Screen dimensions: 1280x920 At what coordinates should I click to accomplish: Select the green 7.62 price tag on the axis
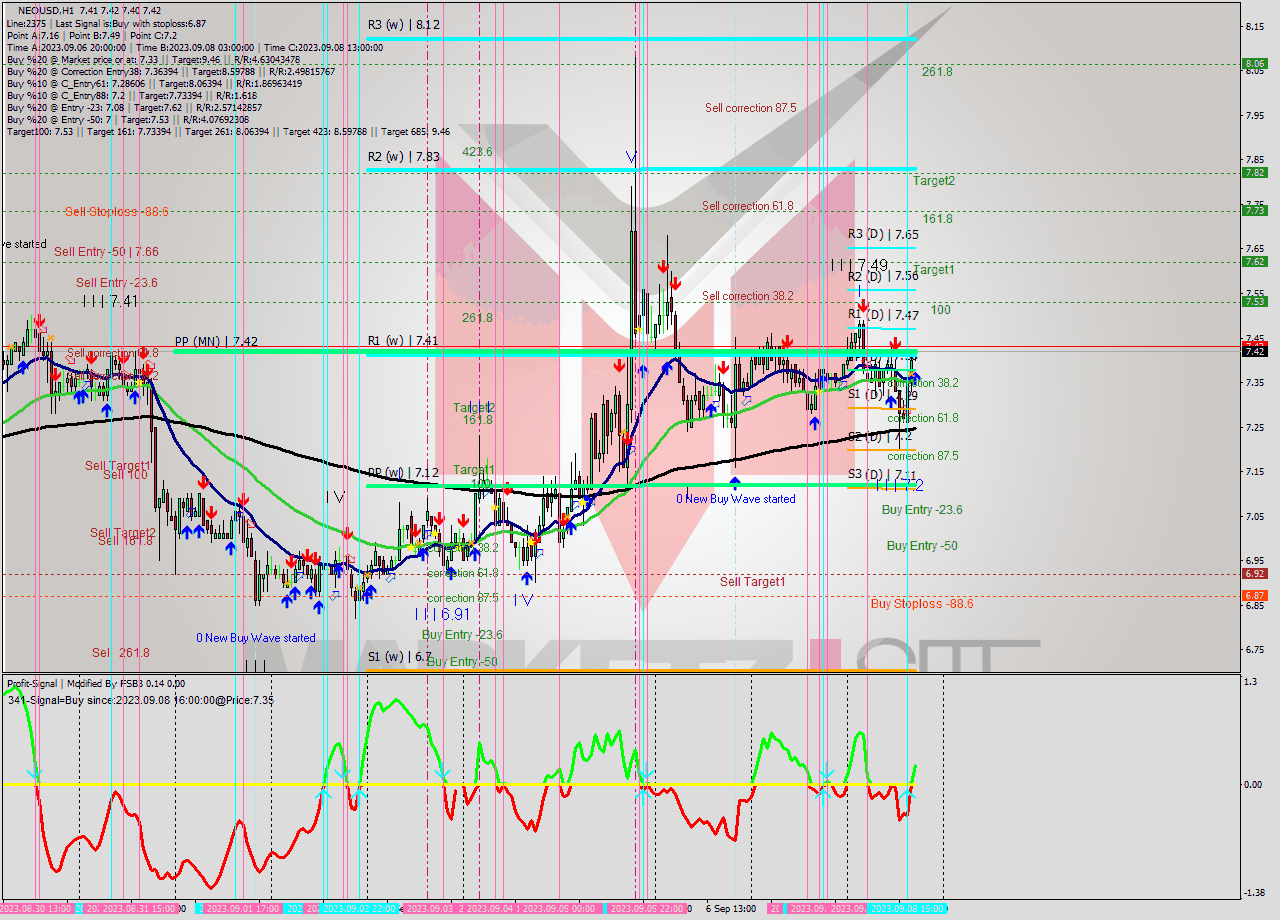[1254, 261]
